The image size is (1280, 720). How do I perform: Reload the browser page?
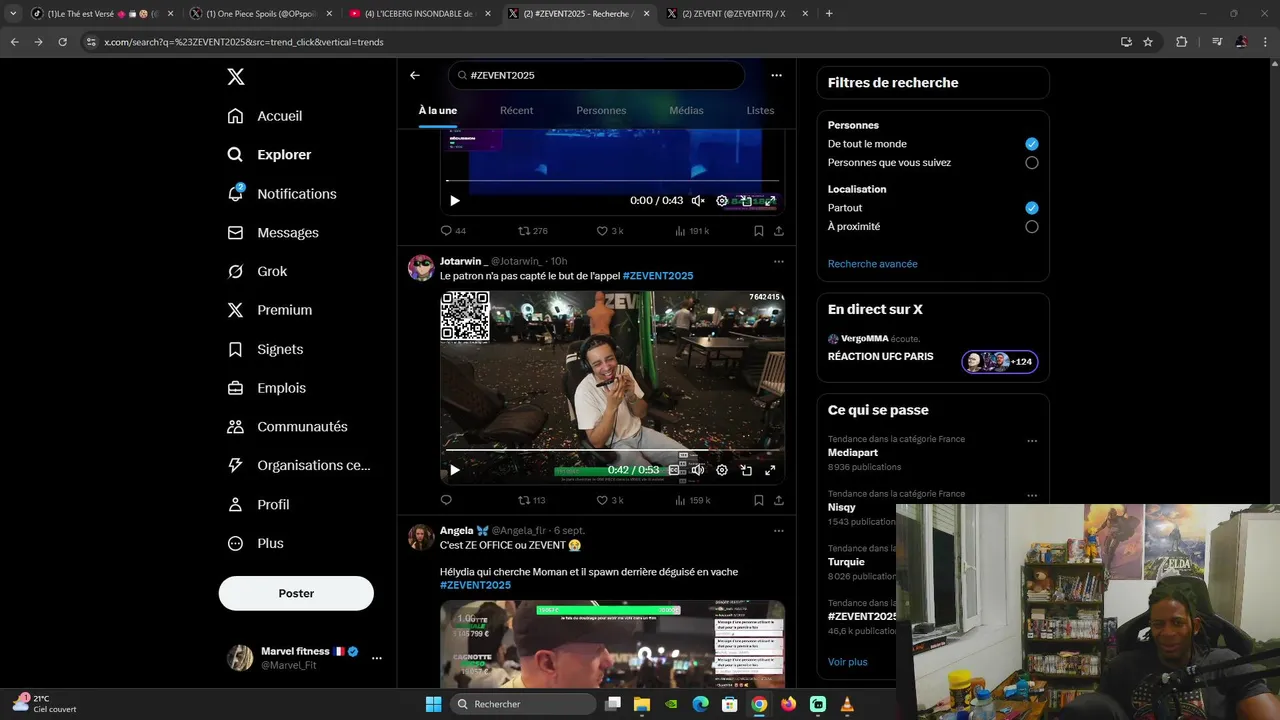point(62,42)
